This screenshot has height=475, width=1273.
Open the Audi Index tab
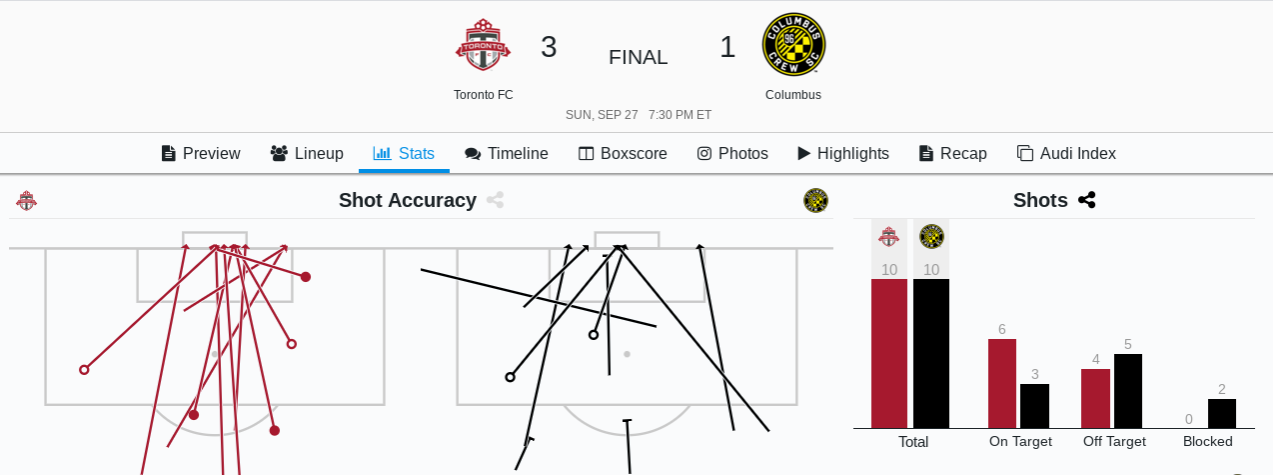1066,153
